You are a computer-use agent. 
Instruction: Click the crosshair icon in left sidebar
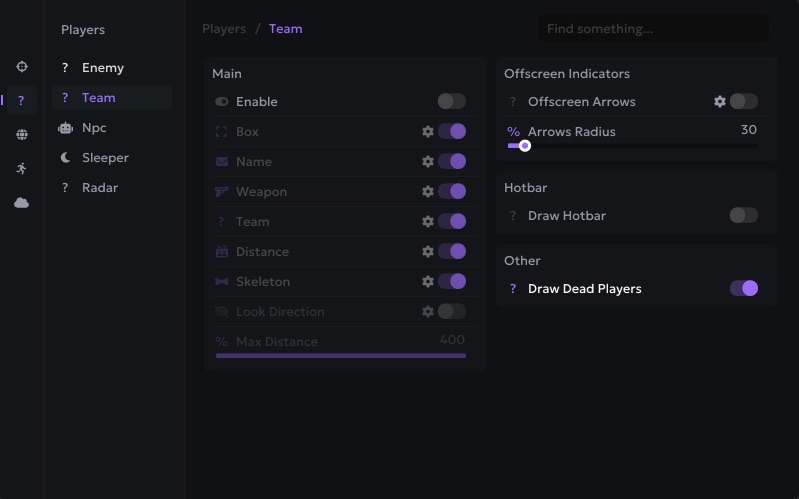tap(22, 67)
